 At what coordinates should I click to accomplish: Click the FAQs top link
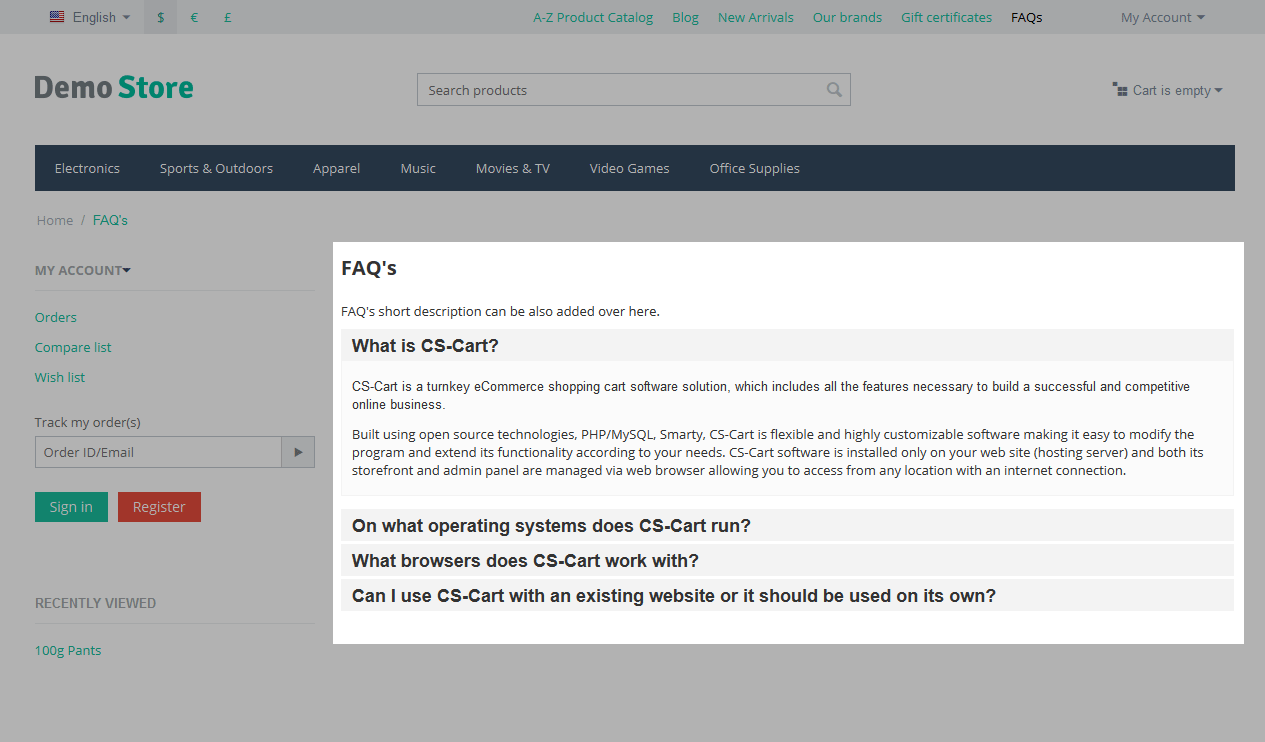click(1027, 17)
